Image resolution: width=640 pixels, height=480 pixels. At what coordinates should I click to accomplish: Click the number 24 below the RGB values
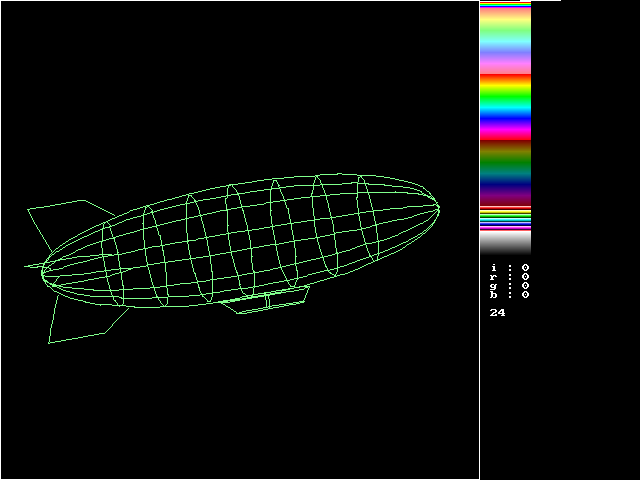497,313
